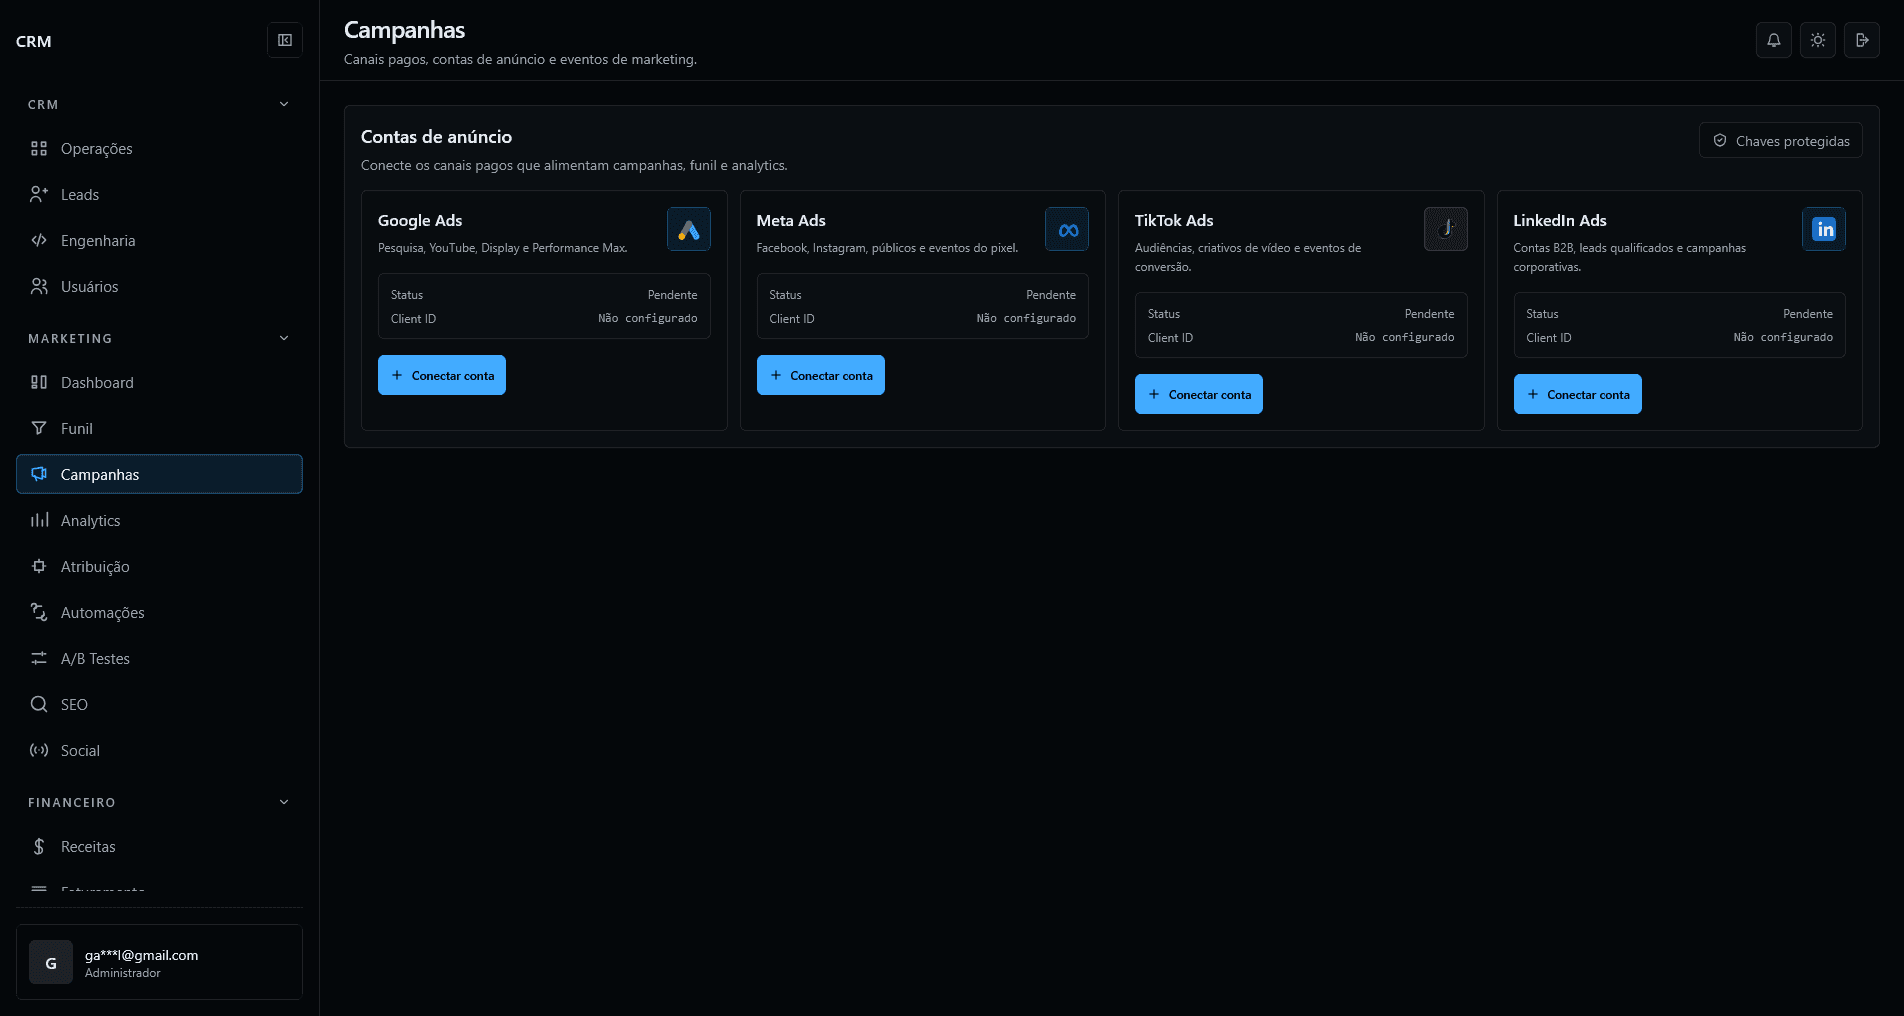Connect the Google Ads account

pos(442,375)
